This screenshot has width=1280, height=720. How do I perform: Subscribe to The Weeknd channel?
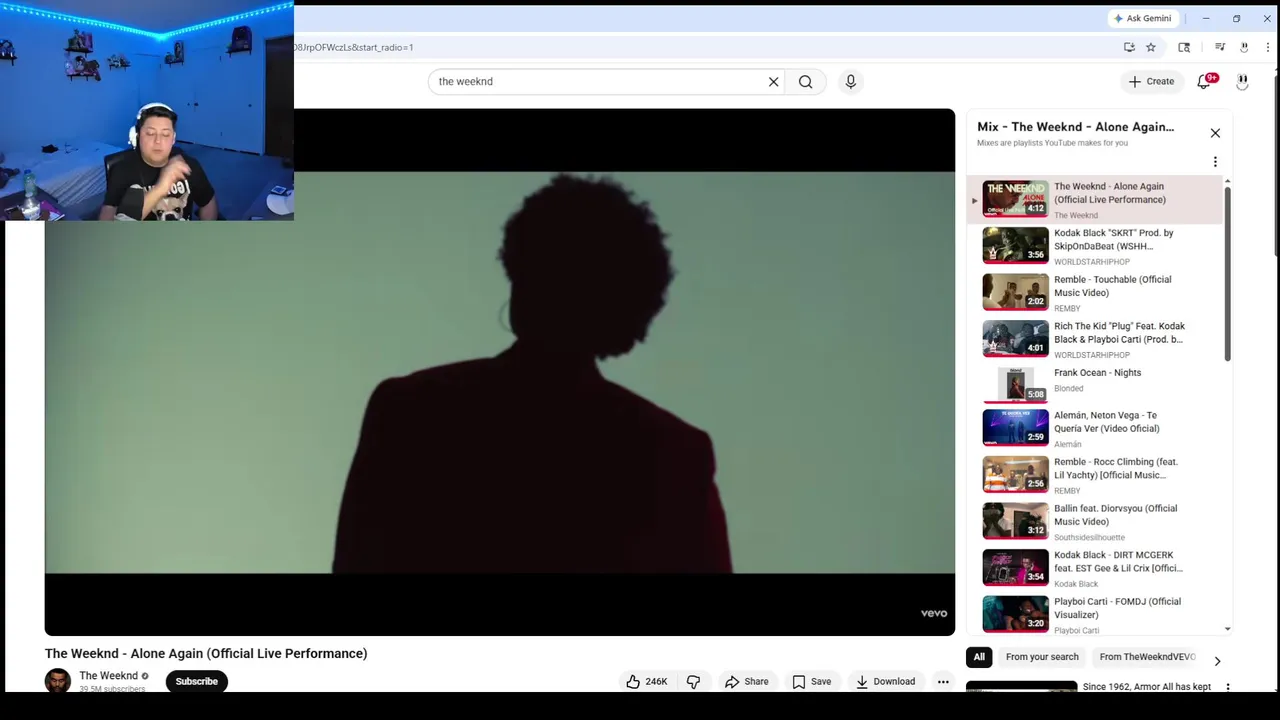pos(196,681)
